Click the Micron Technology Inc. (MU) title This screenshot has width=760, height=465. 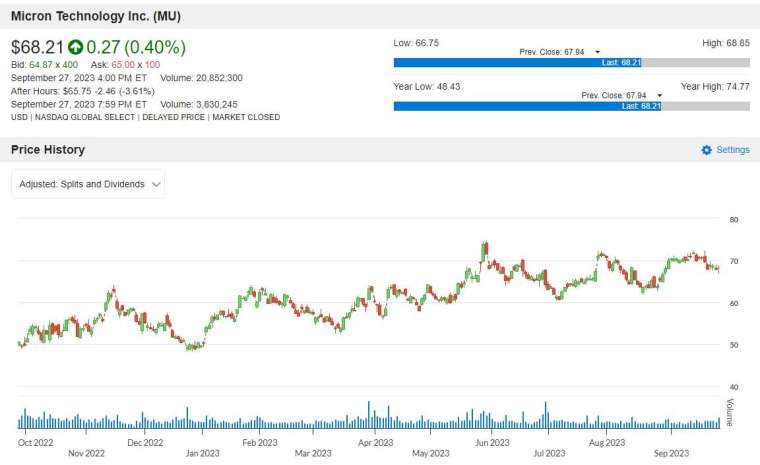[x=95, y=16]
